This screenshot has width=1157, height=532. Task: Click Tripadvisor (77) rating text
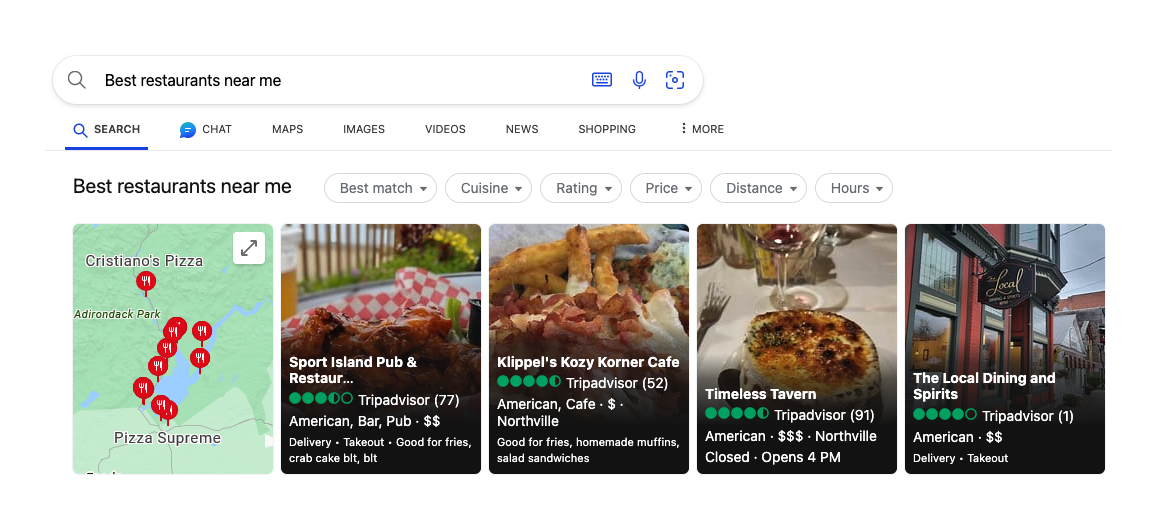409,400
